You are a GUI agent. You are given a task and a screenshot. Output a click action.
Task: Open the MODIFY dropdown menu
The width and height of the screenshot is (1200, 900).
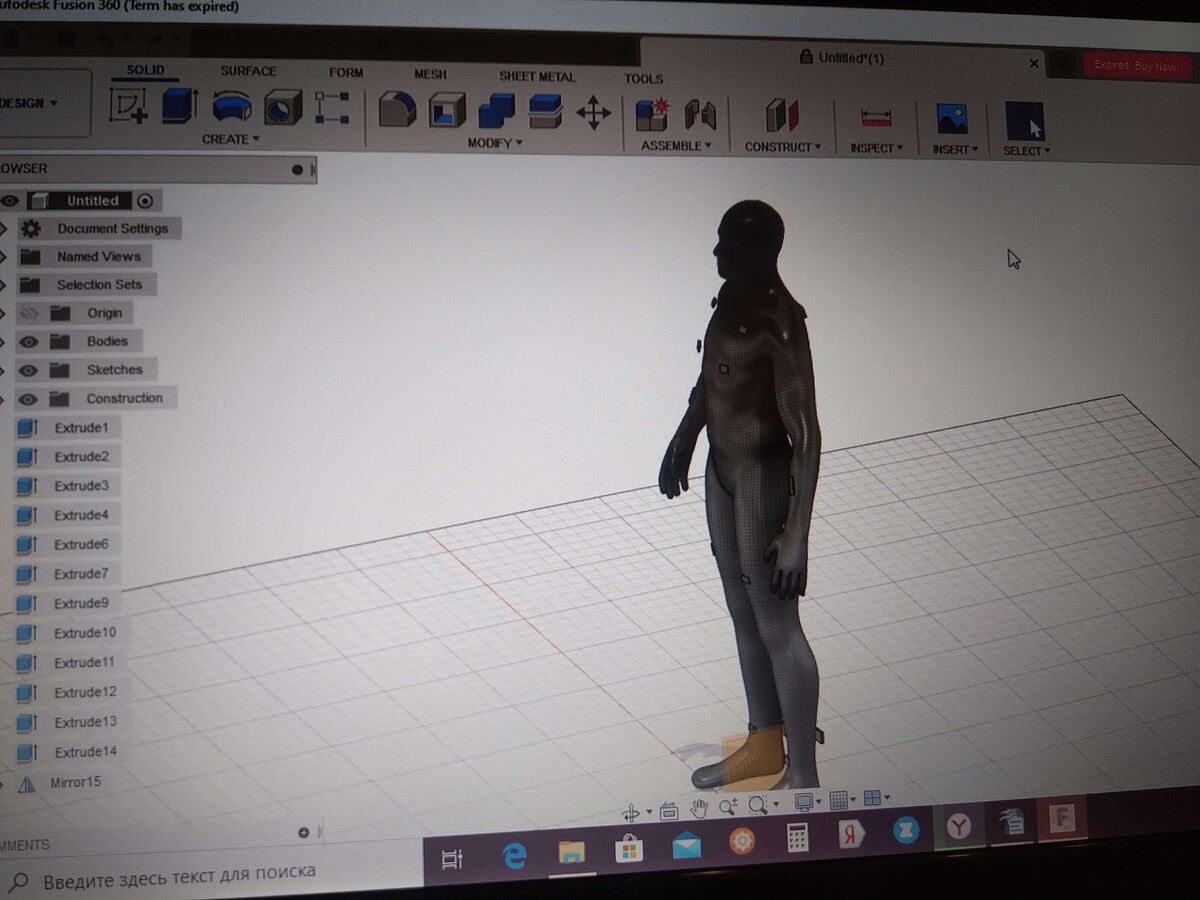coord(495,143)
